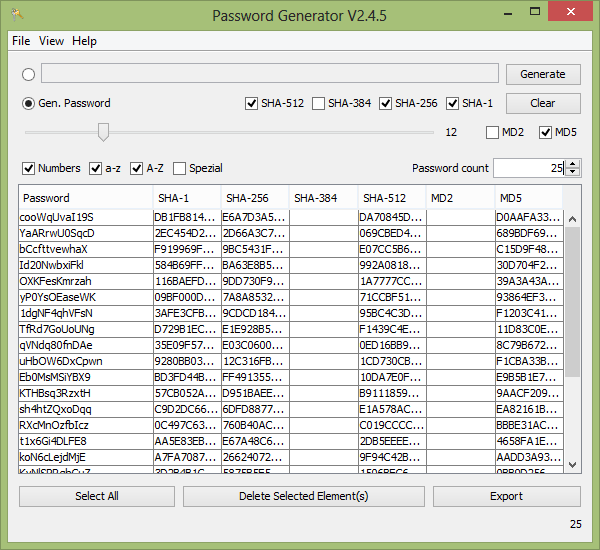Click the Export button
This screenshot has height=550, width=600.
coord(507,496)
